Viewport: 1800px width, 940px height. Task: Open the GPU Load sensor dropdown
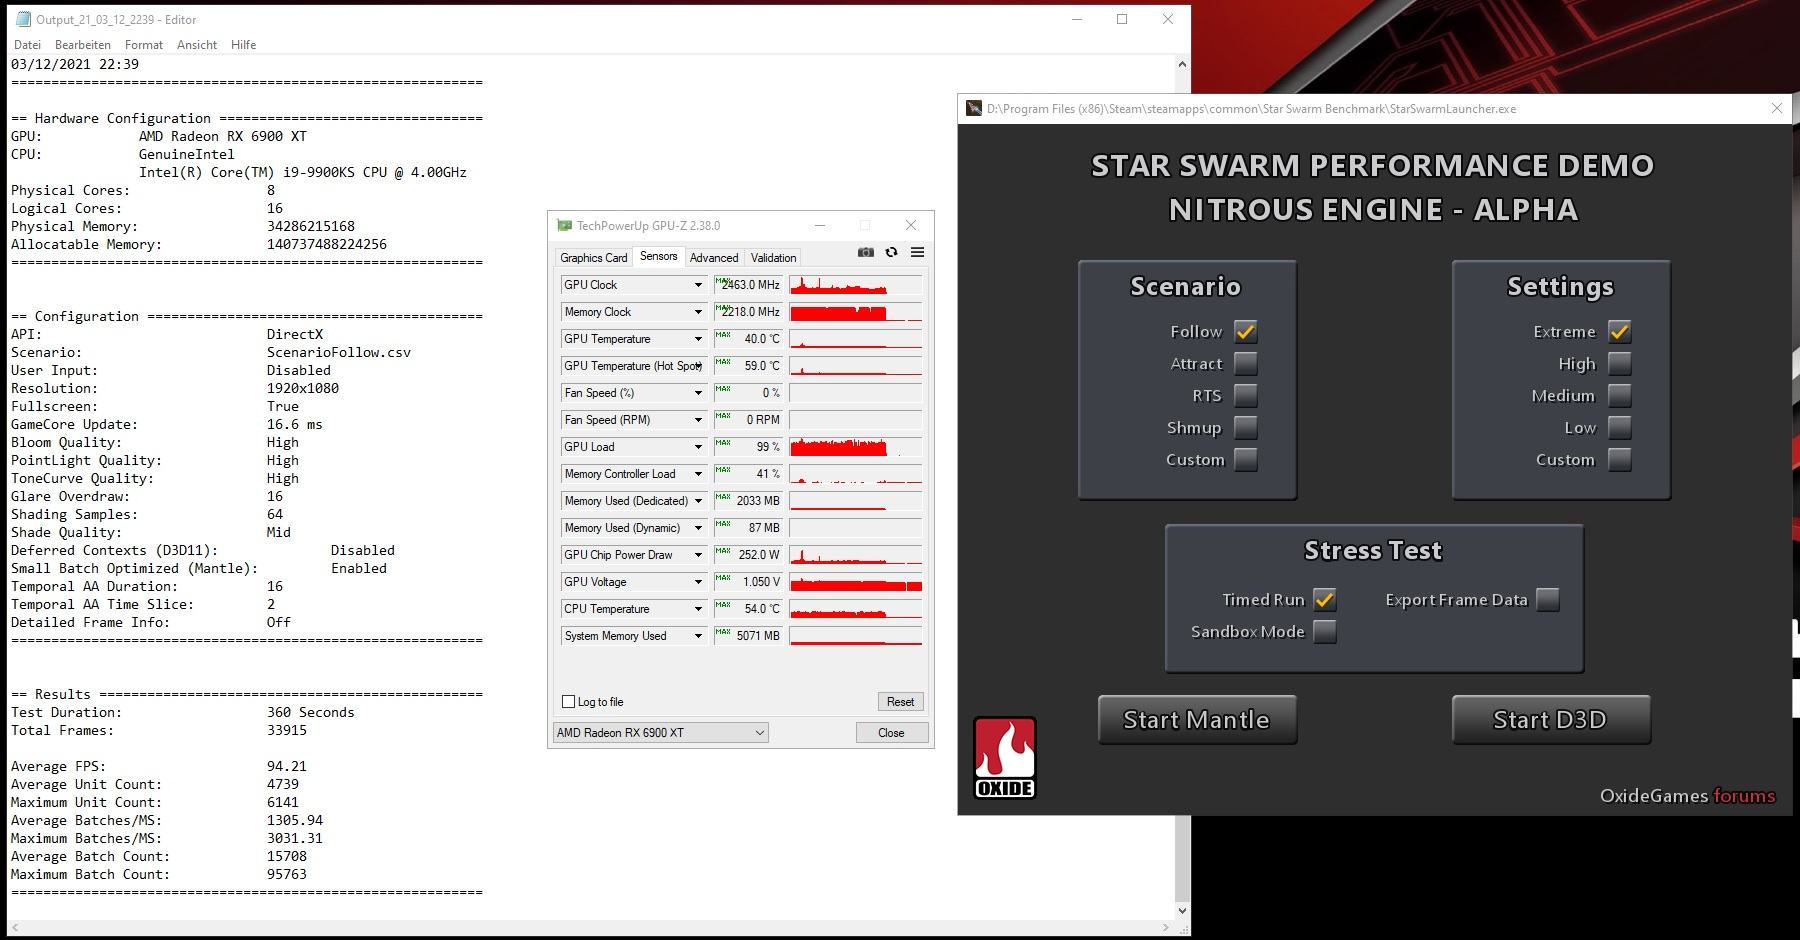pyautogui.click(x=698, y=447)
